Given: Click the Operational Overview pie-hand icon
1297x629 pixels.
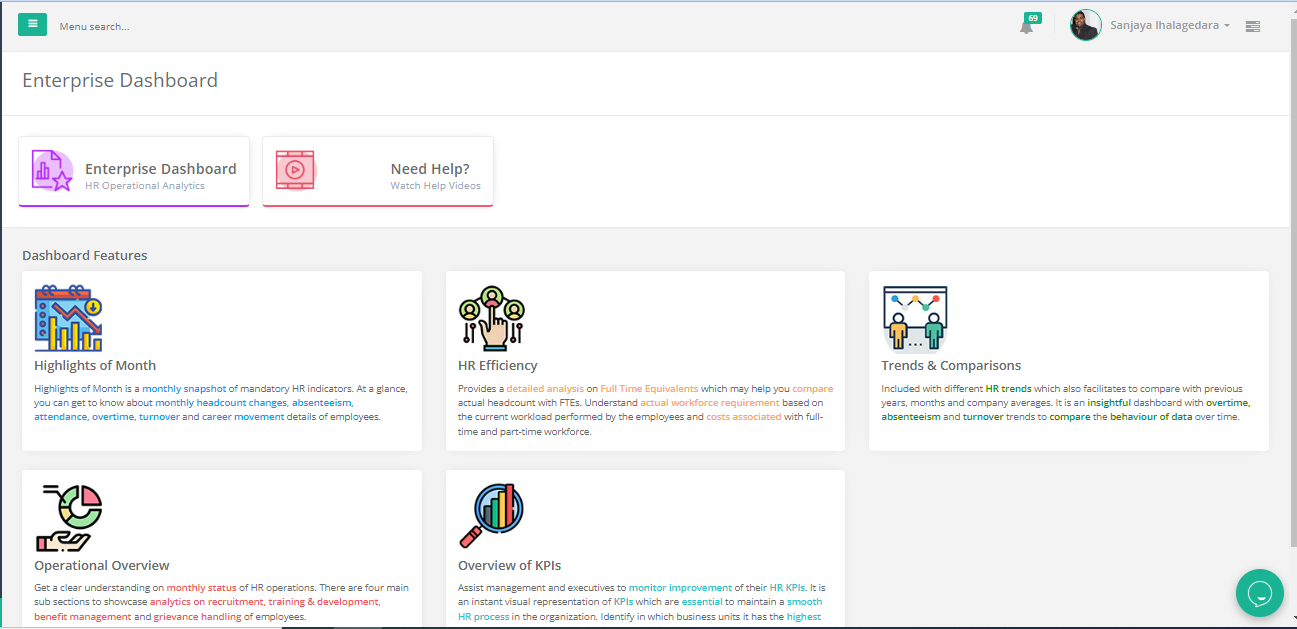Looking at the screenshot, I should pyautogui.click(x=69, y=518).
